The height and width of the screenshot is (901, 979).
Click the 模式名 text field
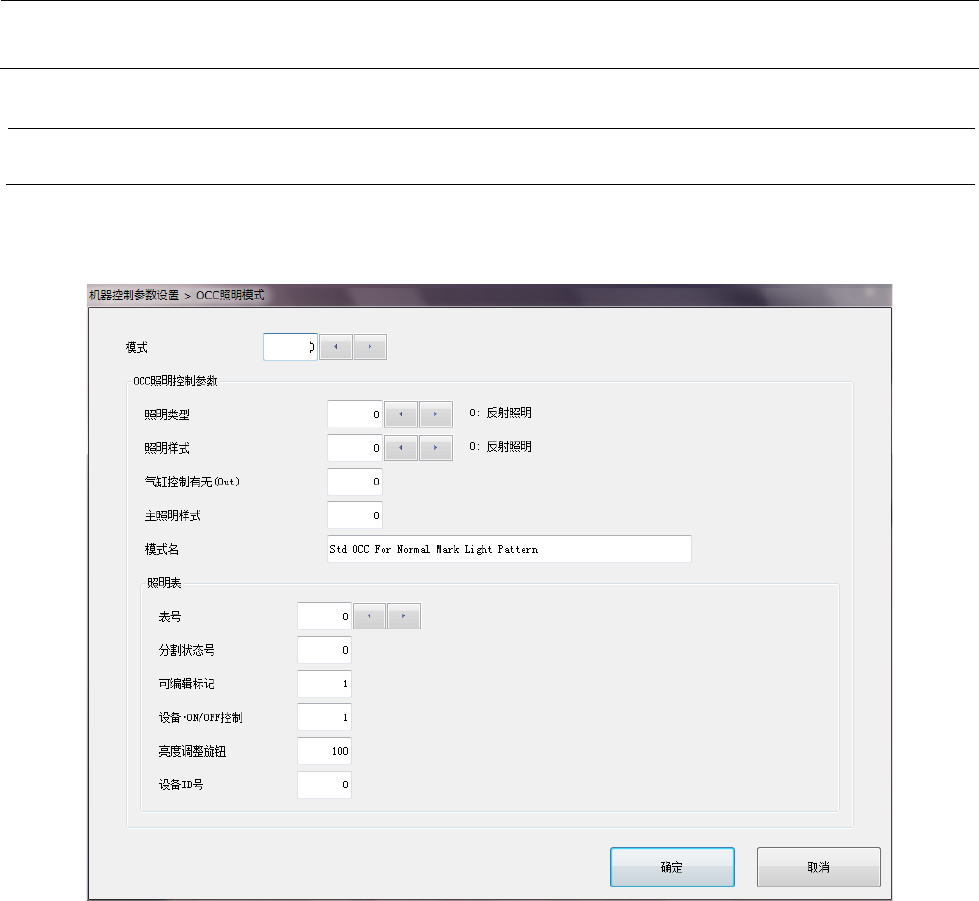point(509,549)
